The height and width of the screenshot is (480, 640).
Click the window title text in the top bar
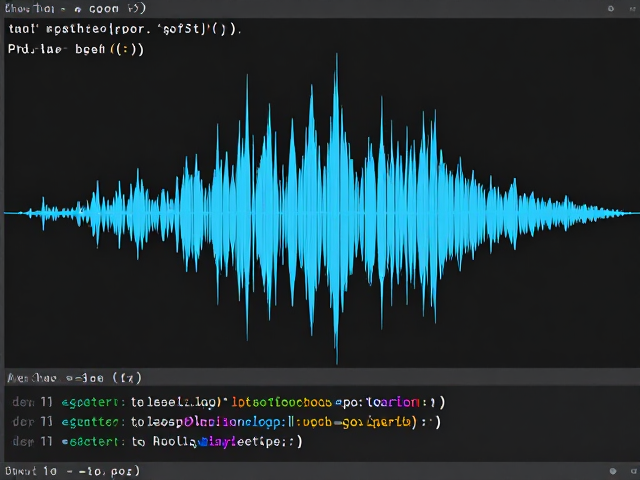pyautogui.click(x=75, y=8)
